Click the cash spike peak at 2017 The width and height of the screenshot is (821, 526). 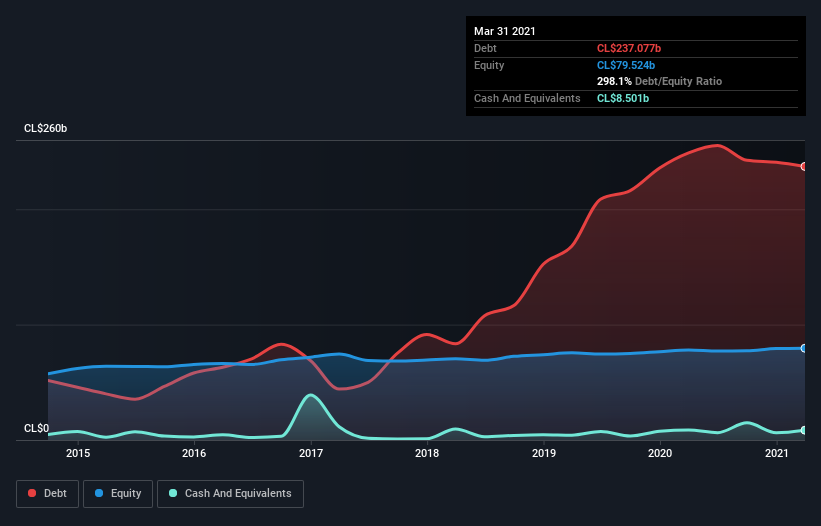[x=311, y=395]
